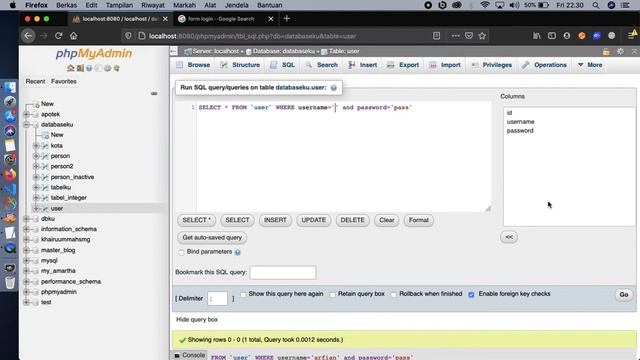Expand information_schema database node
640x360 pixels.
click(x=27, y=229)
